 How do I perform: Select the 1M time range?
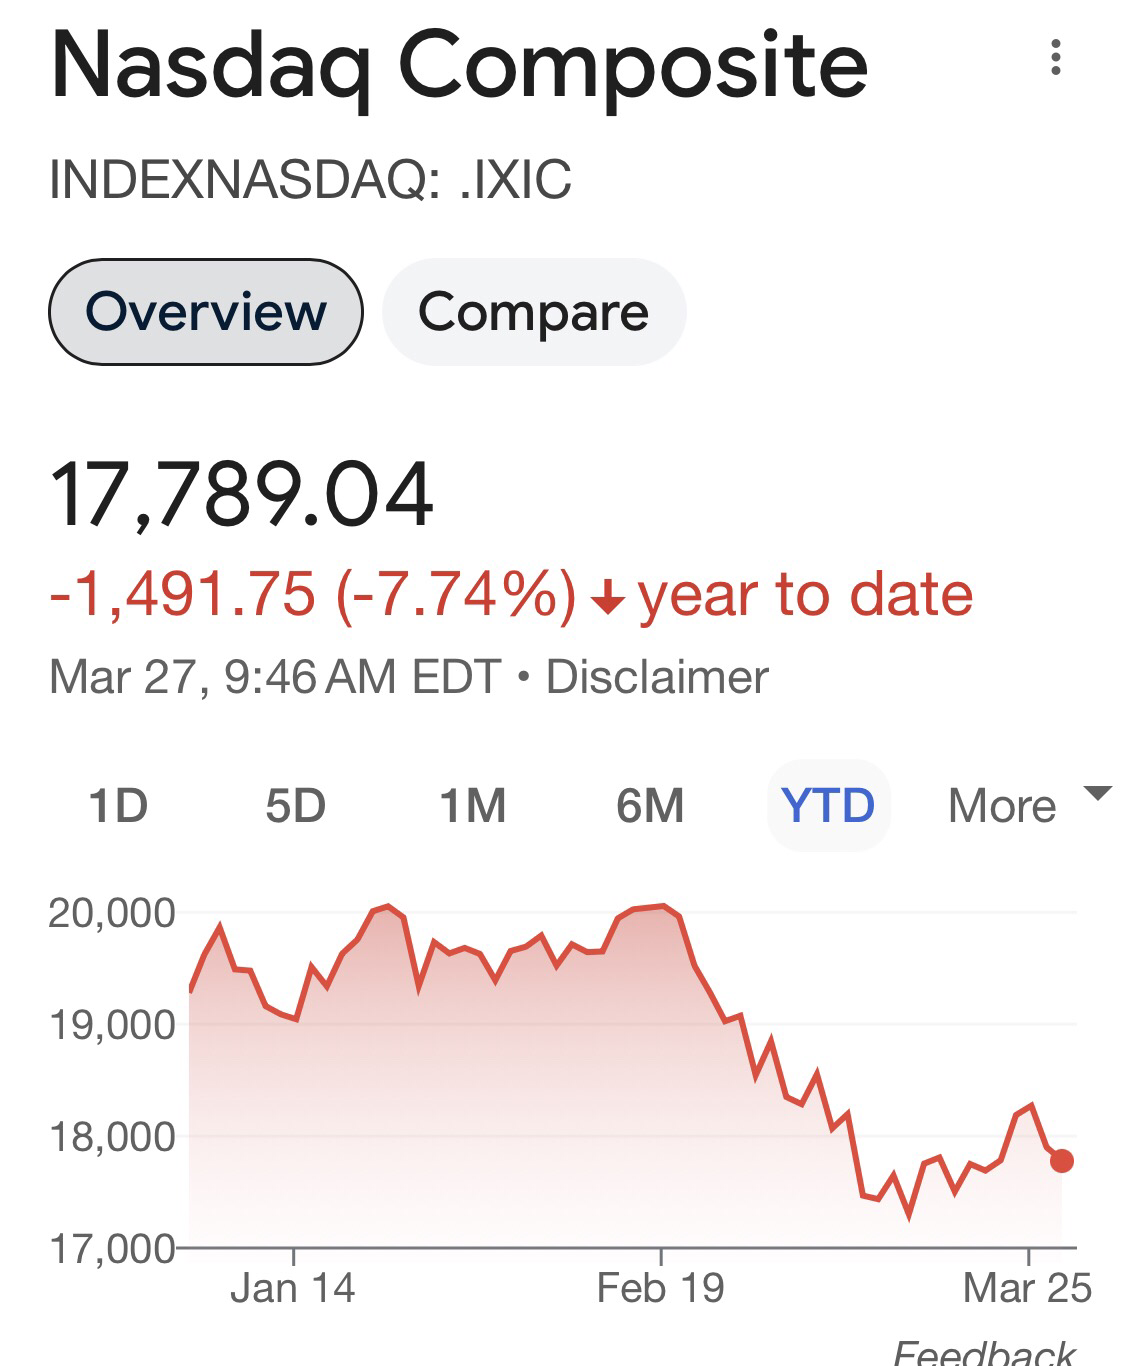(472, 806)
